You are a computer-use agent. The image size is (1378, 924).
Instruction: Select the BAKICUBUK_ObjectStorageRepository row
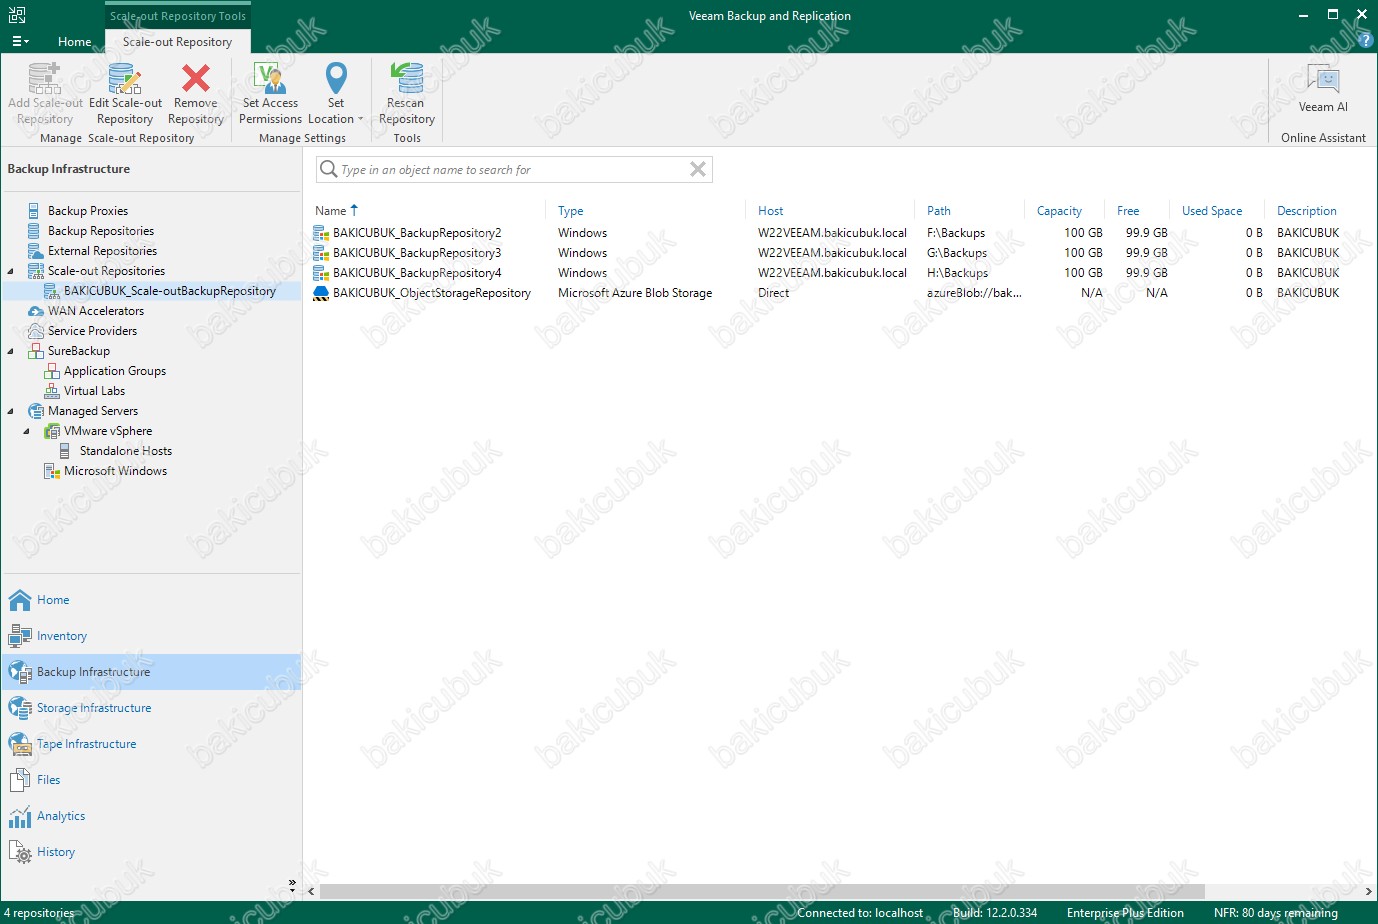[432, 293]
